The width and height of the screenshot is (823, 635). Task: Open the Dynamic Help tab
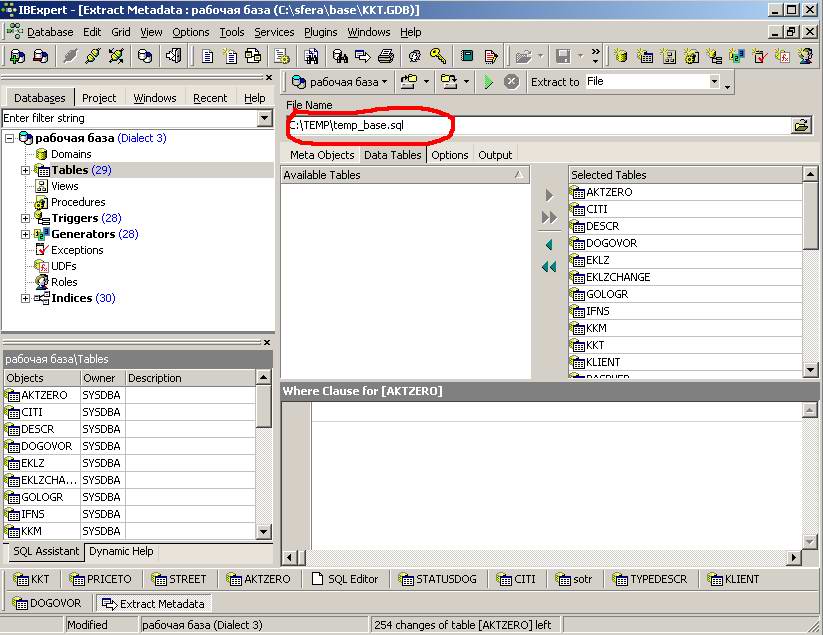[121, 551]
